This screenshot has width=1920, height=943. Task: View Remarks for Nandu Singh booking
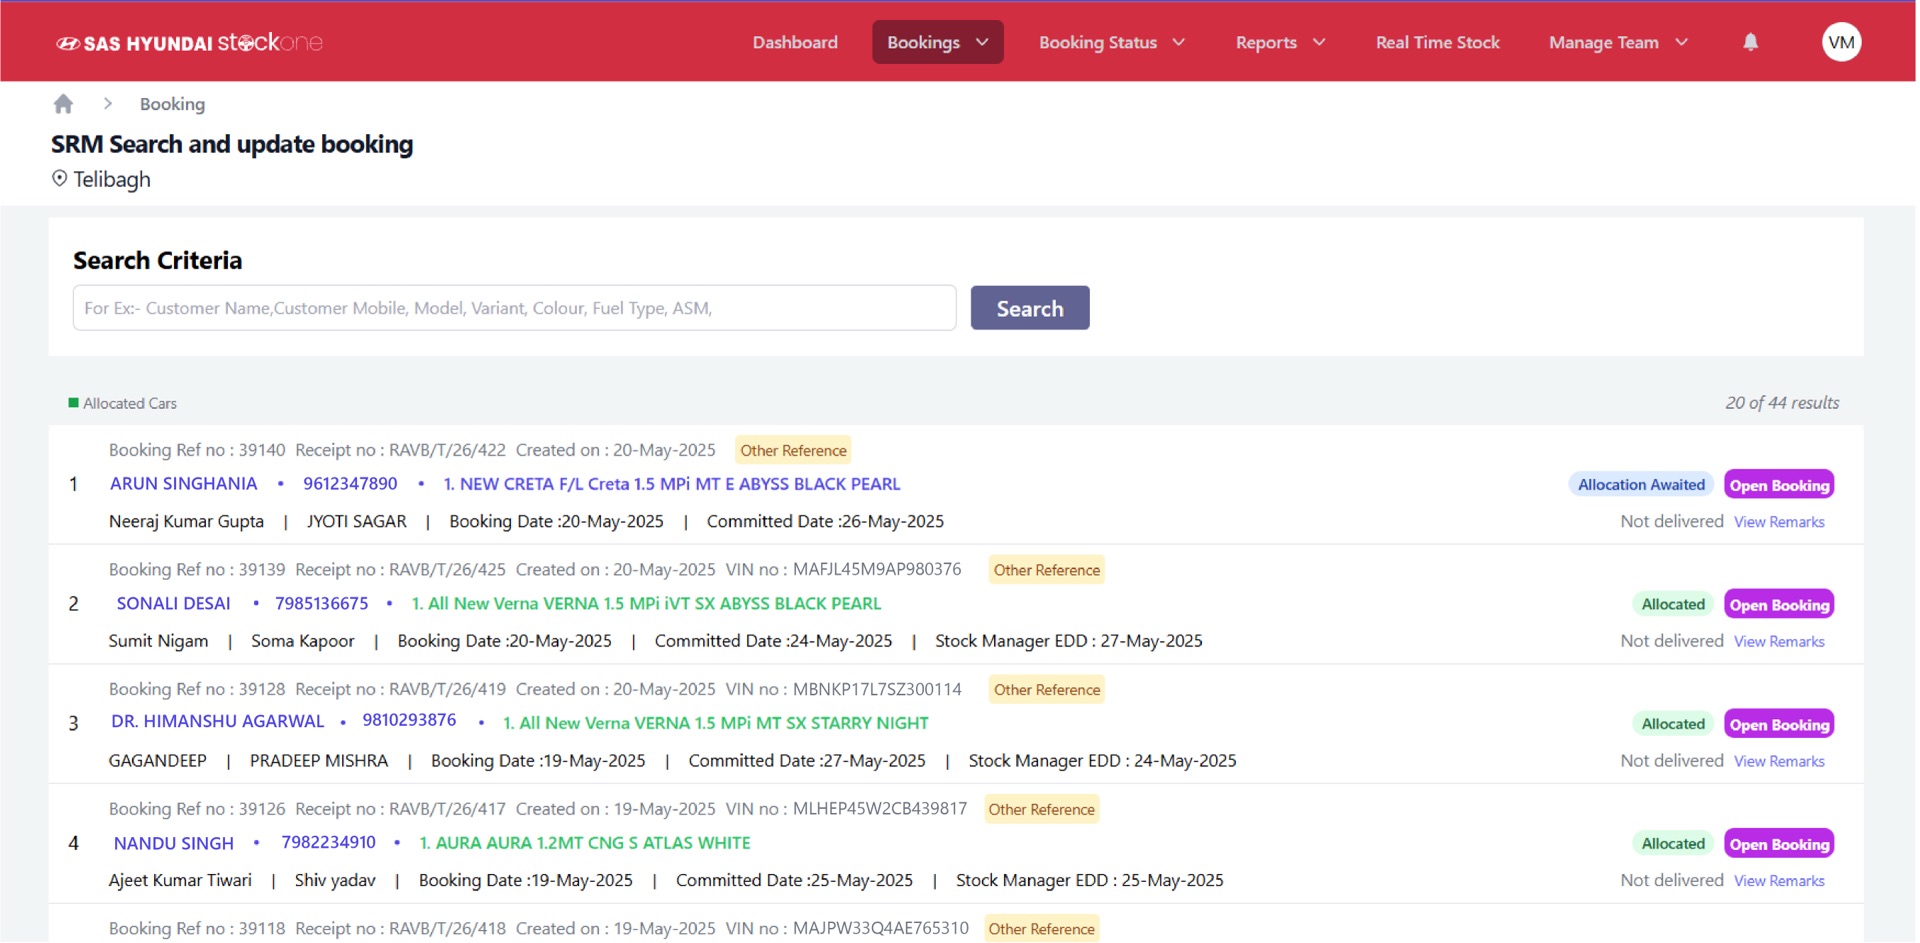(x=1779, y=881)
